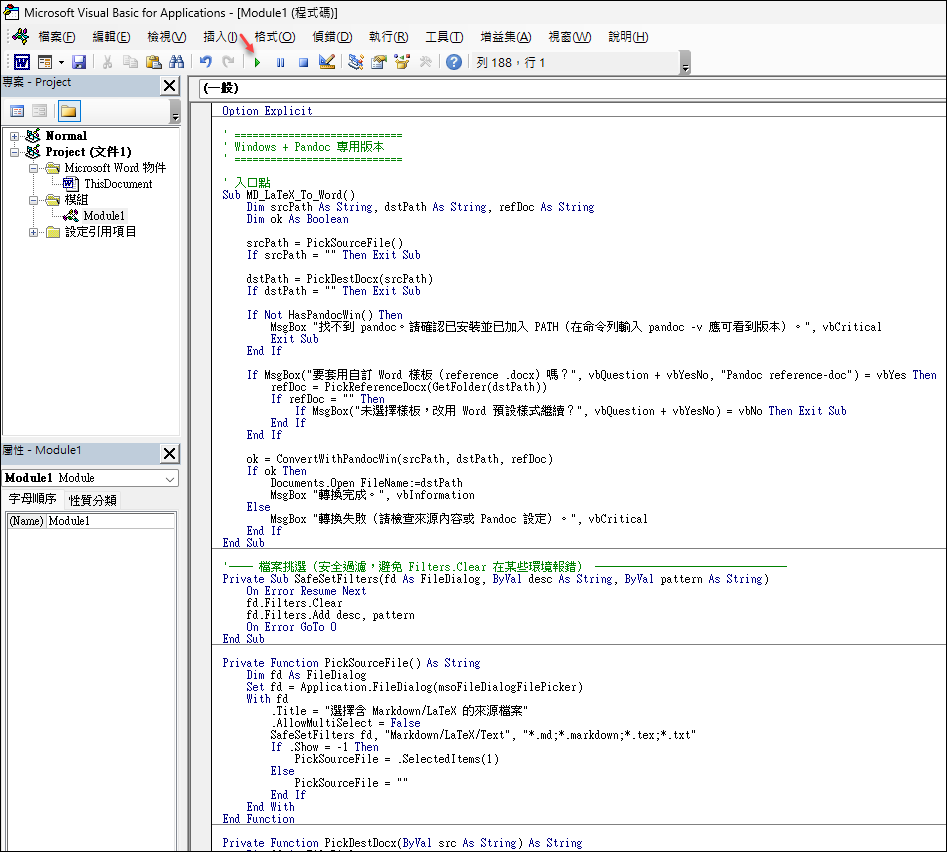The width and height of the screenshot is (947, 852).
Task: Collapse the 模組 folder in project tree
Action: [33, 200]
